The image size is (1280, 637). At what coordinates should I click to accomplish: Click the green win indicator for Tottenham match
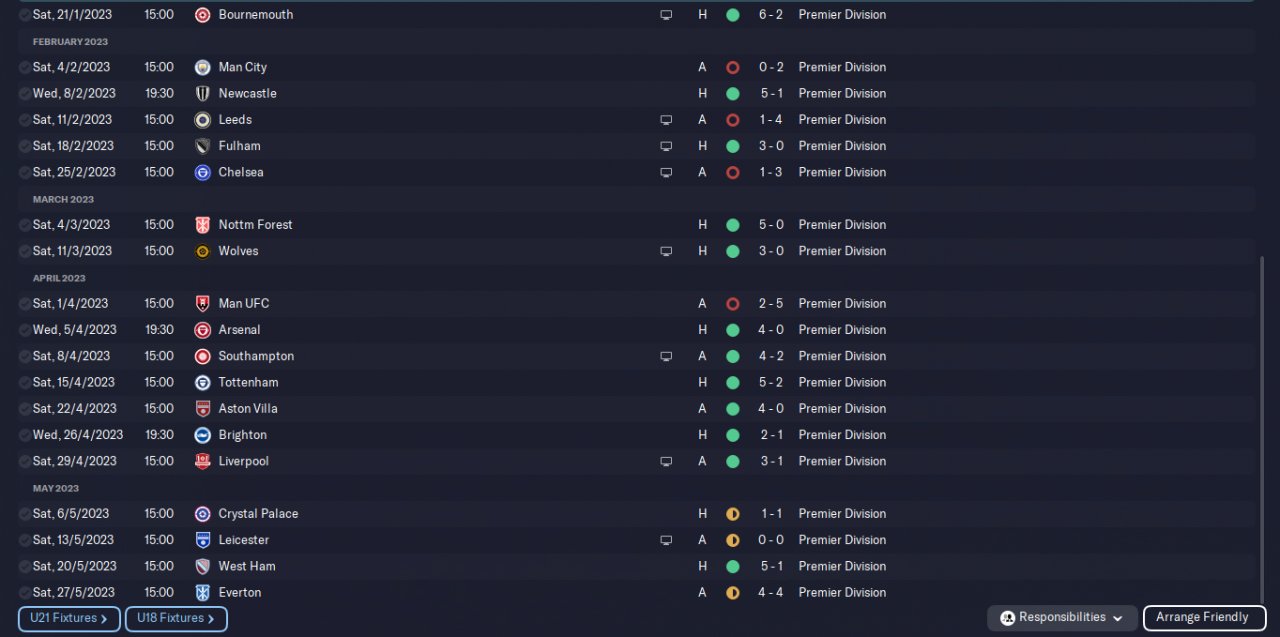point(732,382)
